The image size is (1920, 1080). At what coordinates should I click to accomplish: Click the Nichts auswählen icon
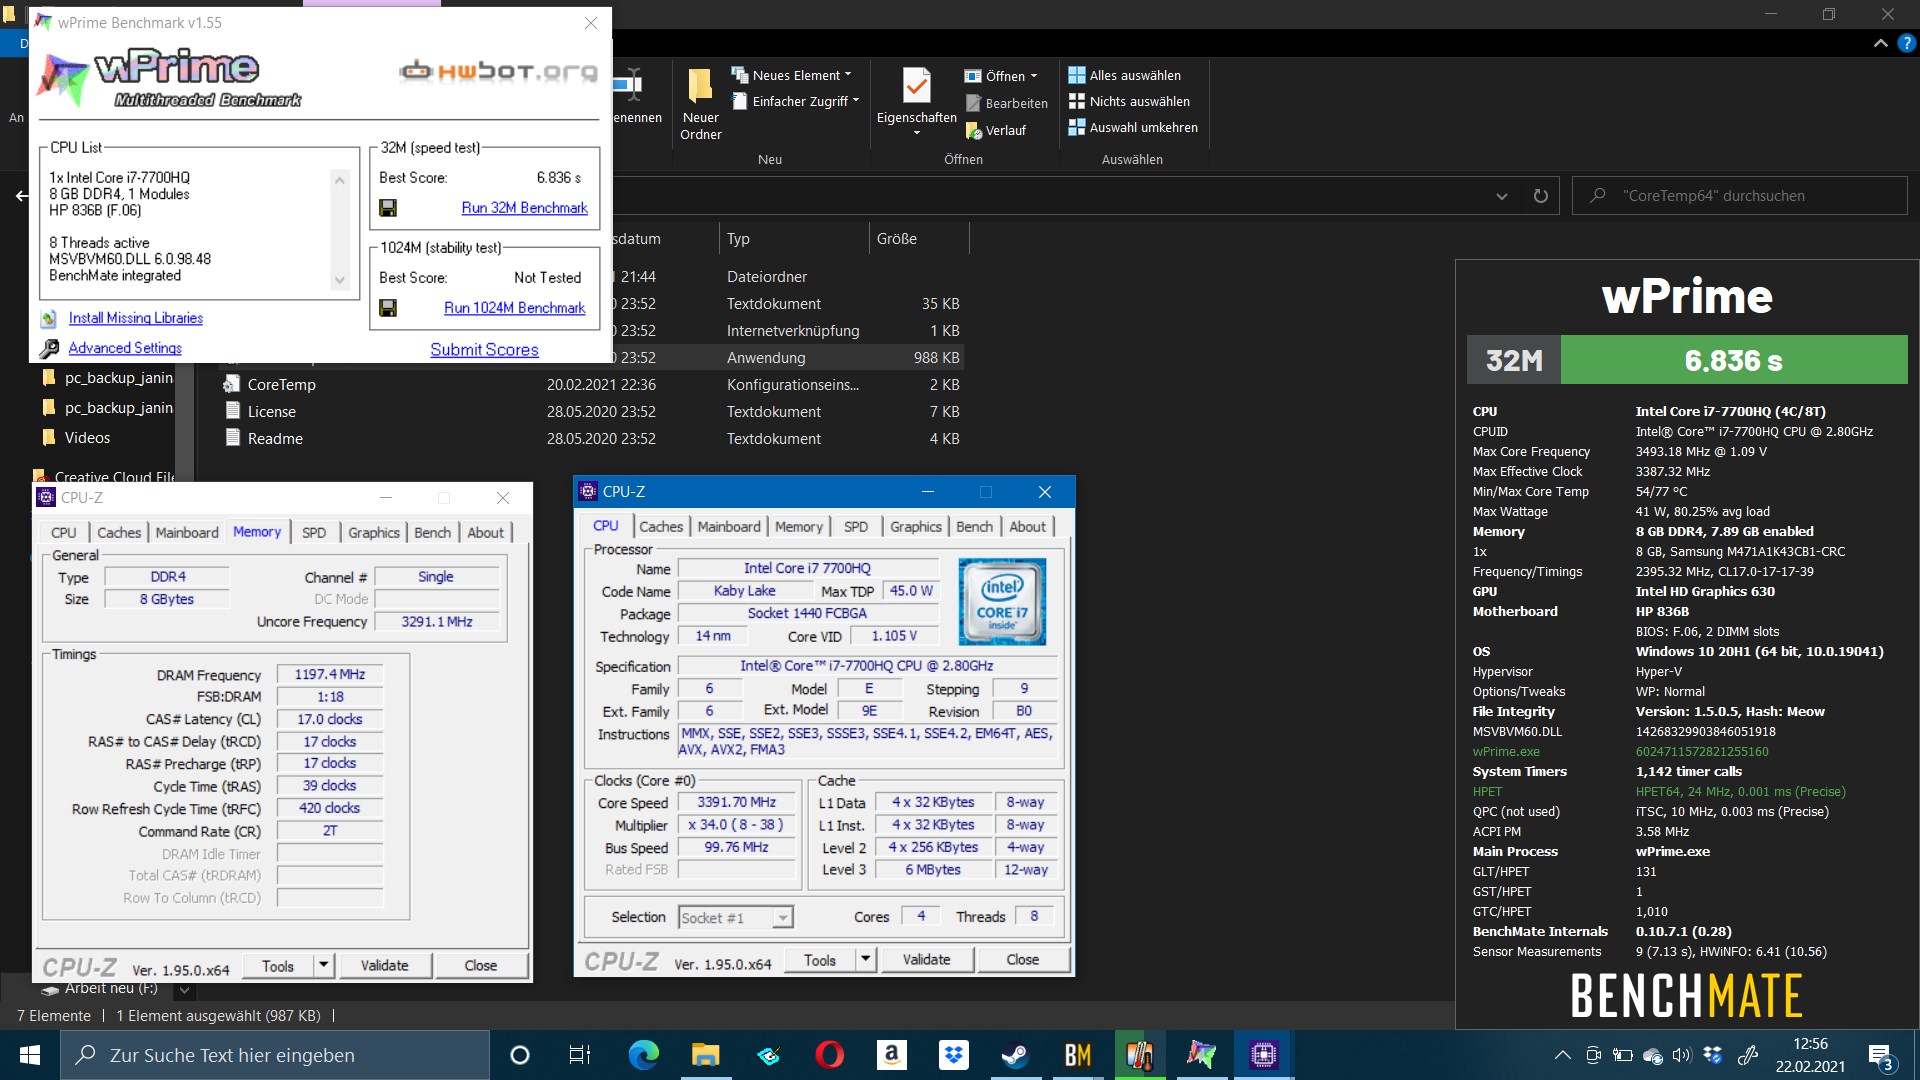point(1077,101)
